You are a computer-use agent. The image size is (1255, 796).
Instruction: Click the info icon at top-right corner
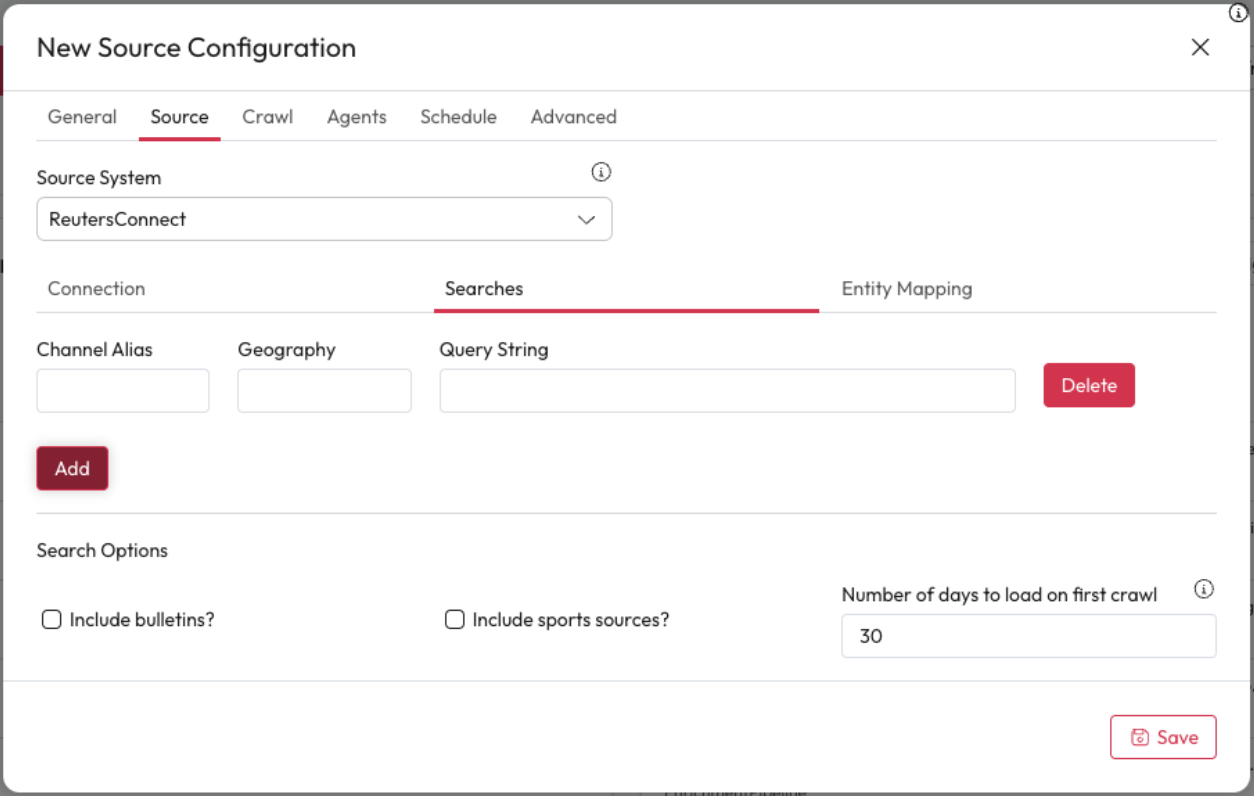pos(1238,13)
